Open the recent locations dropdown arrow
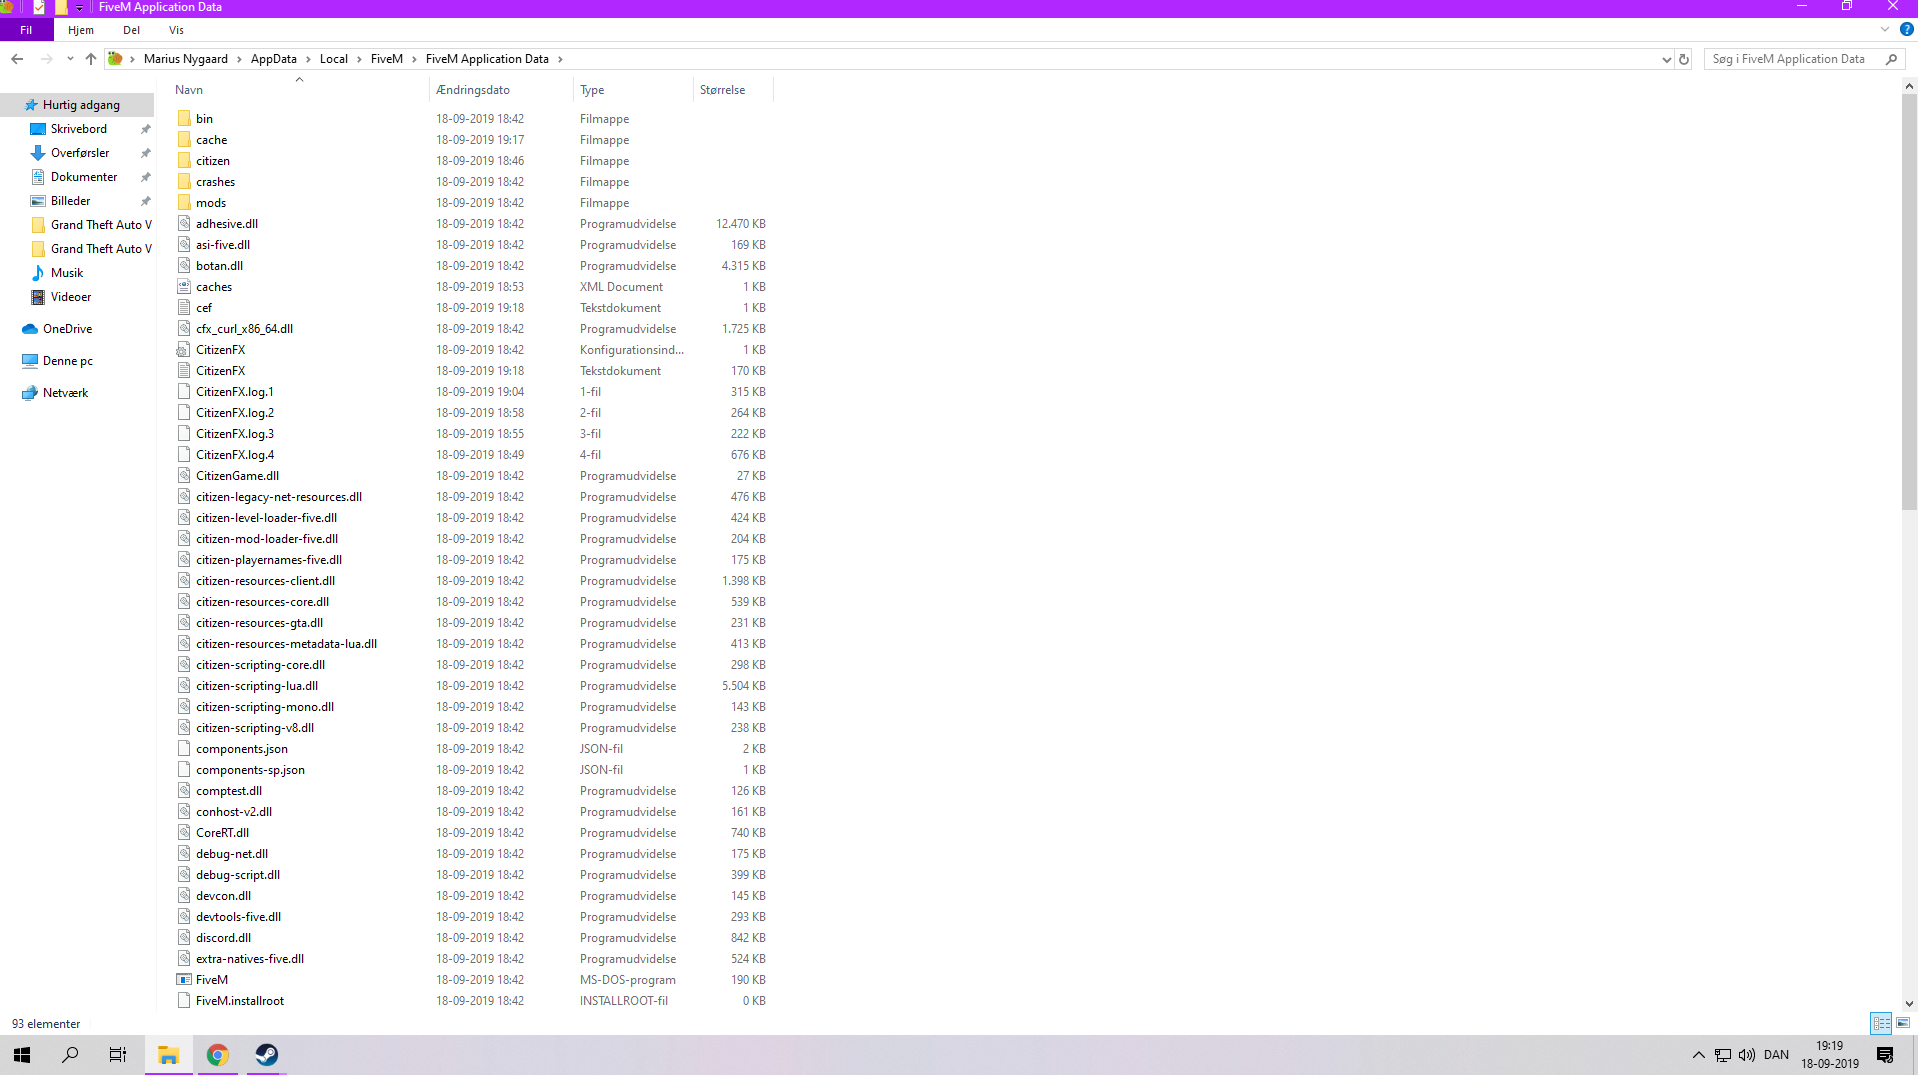 coord(70,59)
